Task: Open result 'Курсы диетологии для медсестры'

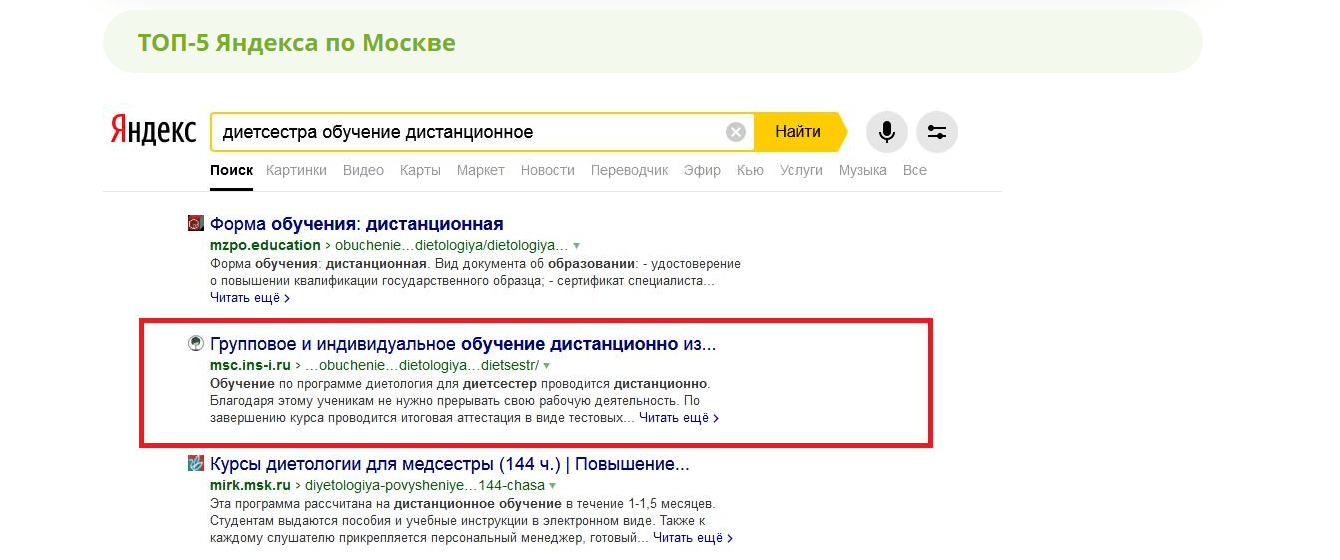Action: pyautogui.click(x=450, y=465)
